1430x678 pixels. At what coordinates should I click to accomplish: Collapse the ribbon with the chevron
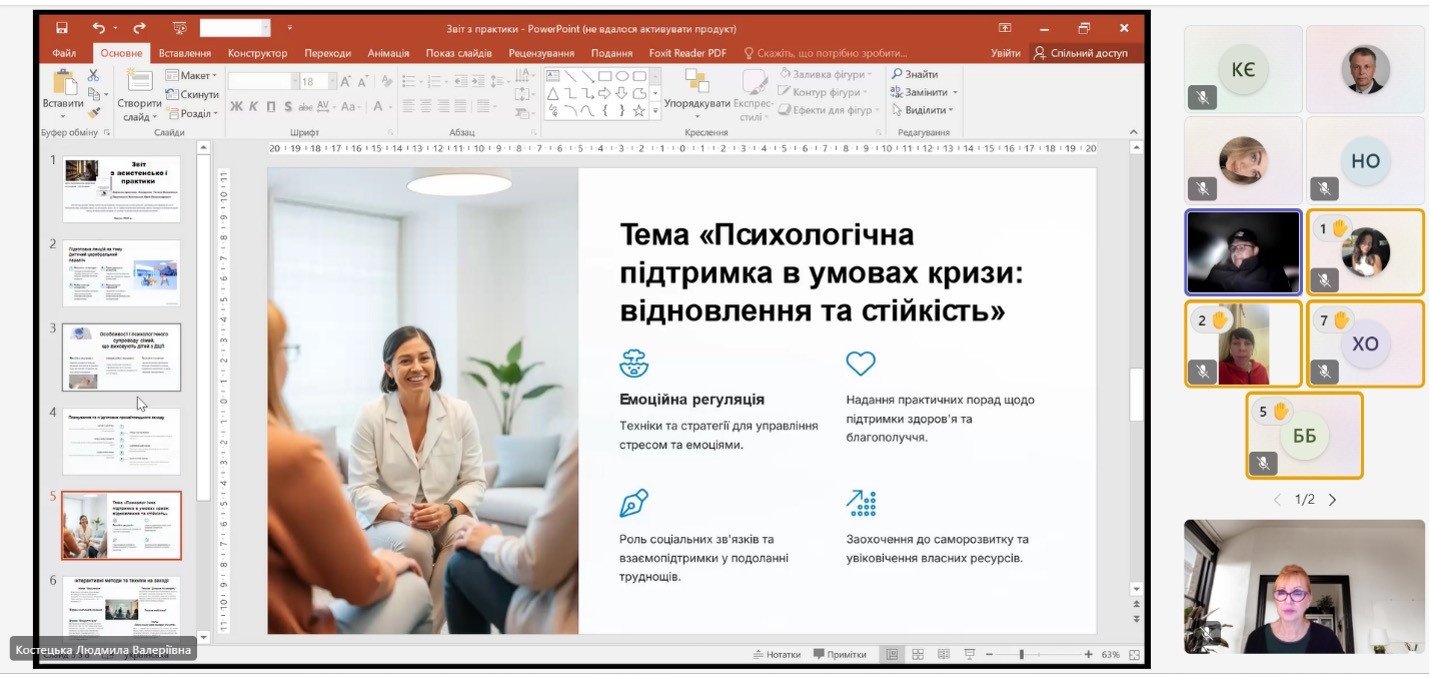pyautogui.click(x=1135, y=131)
